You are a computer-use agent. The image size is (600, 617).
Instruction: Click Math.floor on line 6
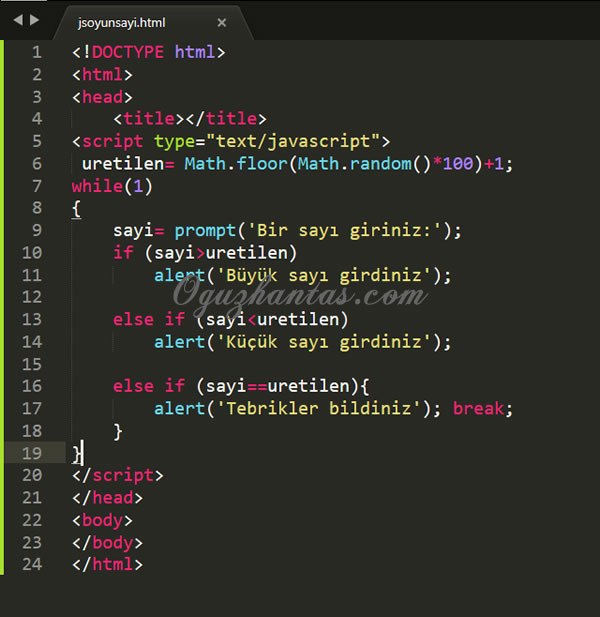click(236, 164)
